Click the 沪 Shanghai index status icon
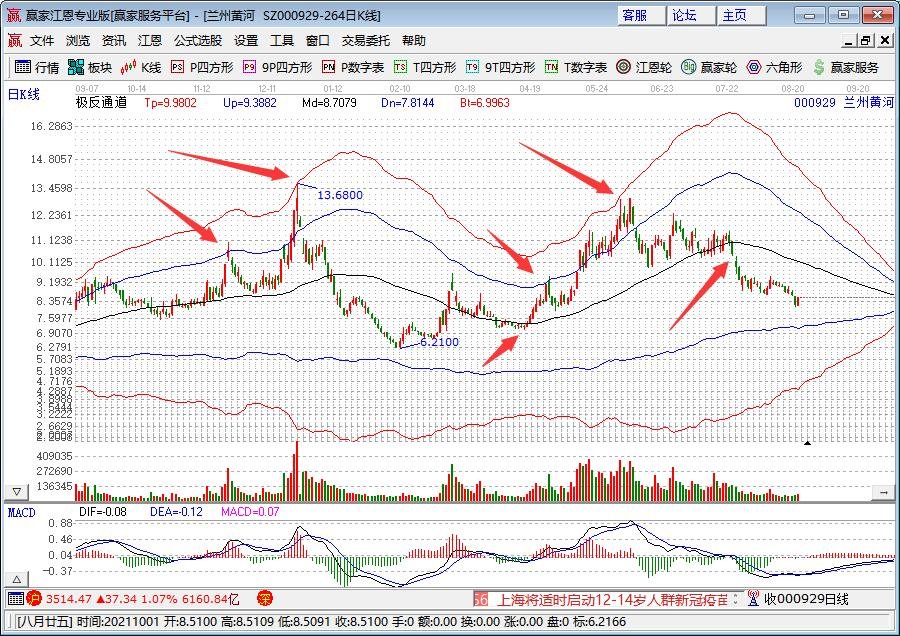The image size is (900, 636). 34,599
